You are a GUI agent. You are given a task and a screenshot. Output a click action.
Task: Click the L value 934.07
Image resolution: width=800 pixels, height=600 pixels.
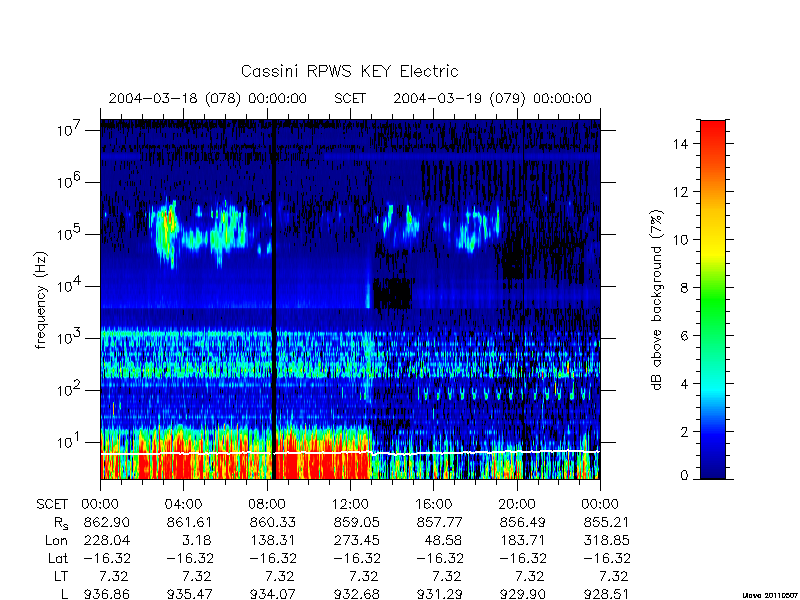(272, 594)
